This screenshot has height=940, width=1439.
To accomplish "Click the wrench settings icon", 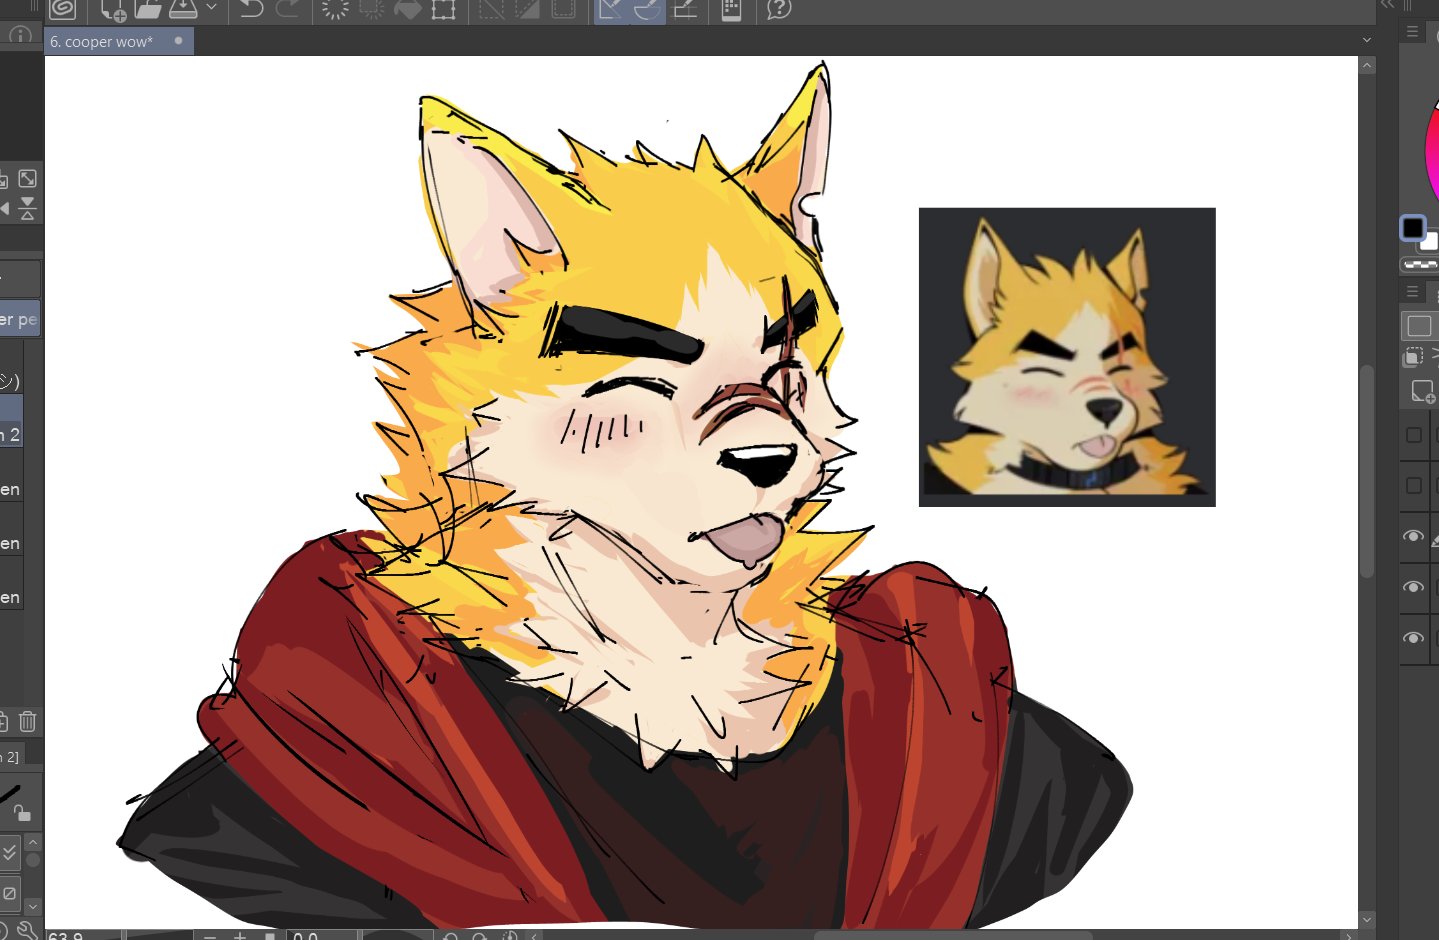I will (x=27, y=931).
